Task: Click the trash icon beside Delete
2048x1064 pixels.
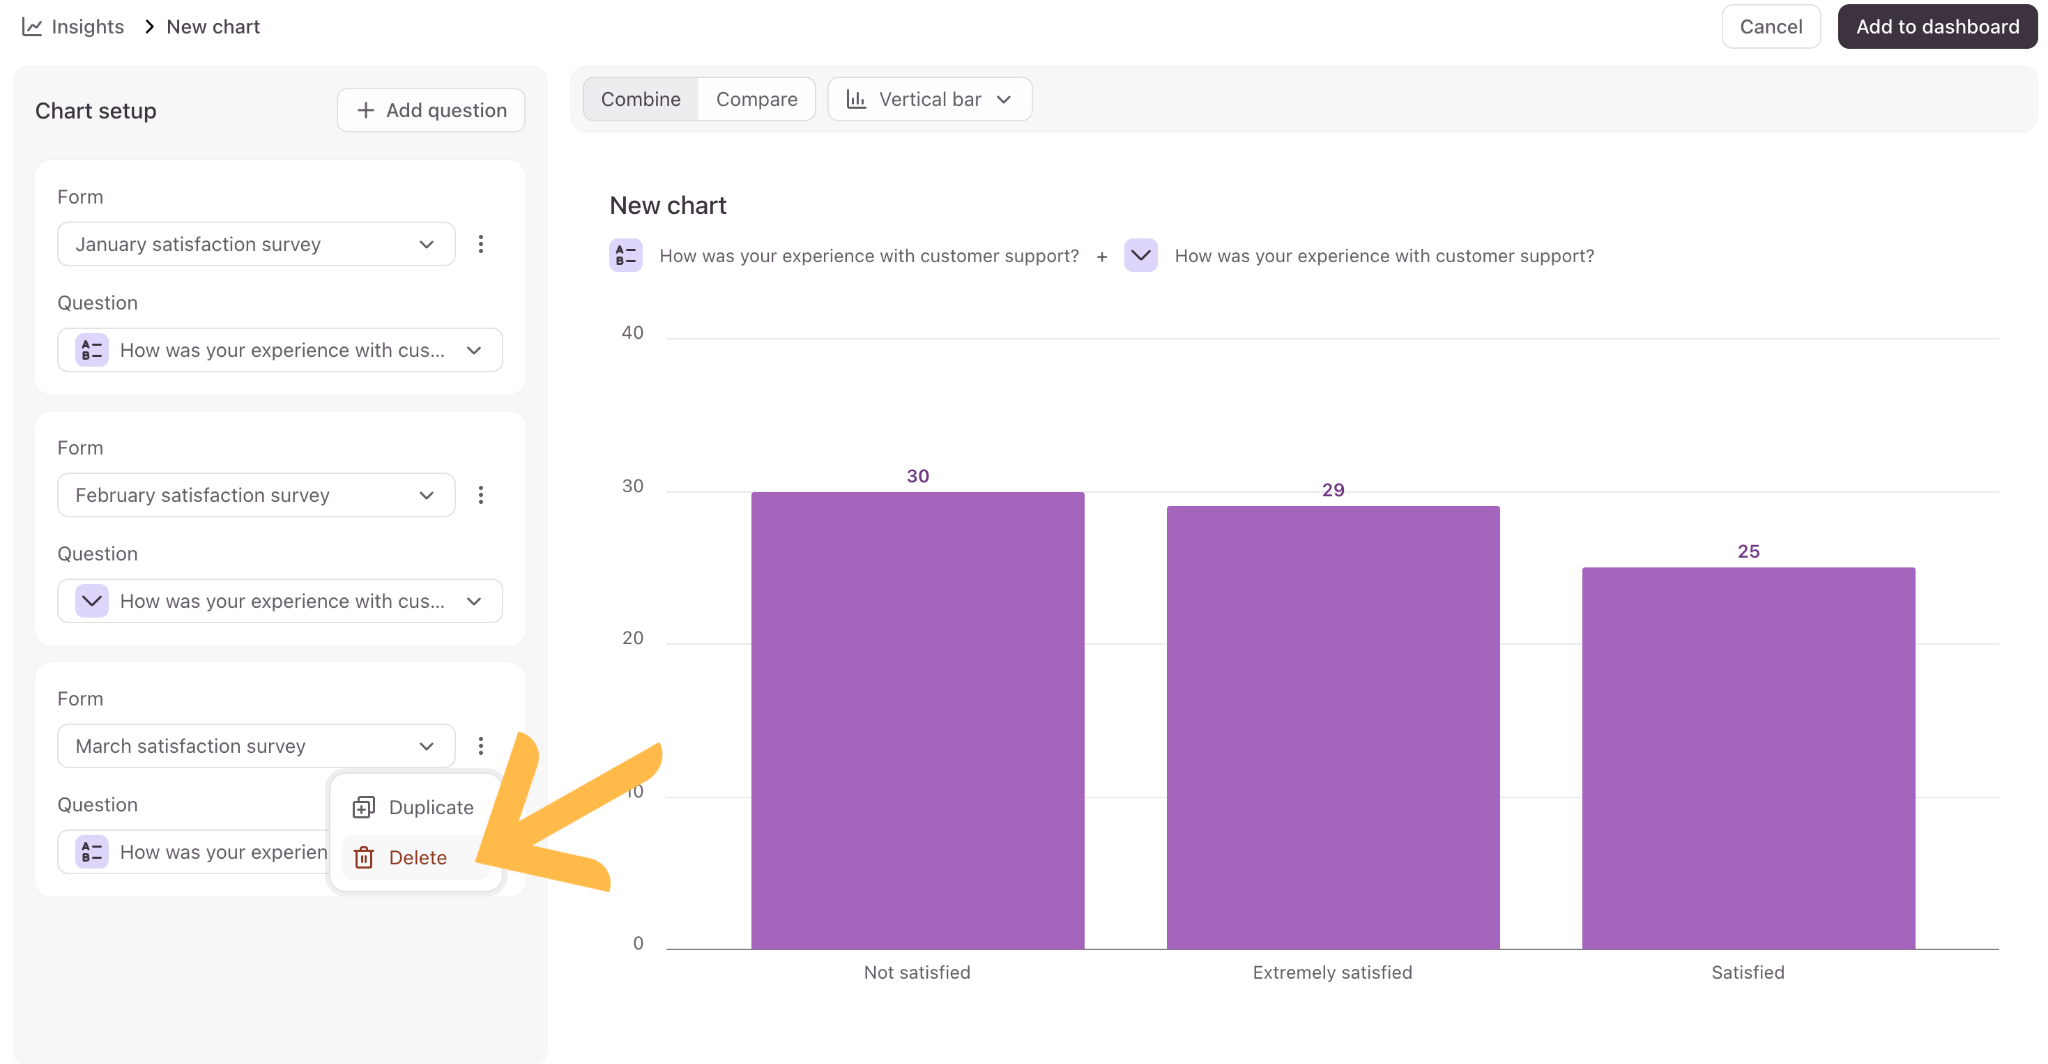Action: [364, 857]
